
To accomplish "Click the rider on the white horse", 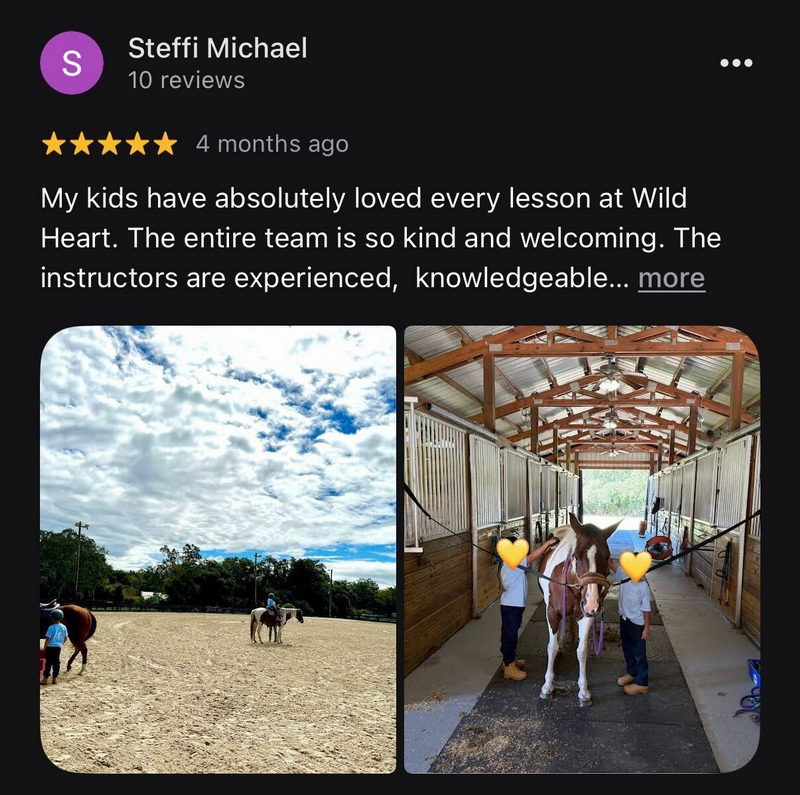I will click(x=272, y=605).
